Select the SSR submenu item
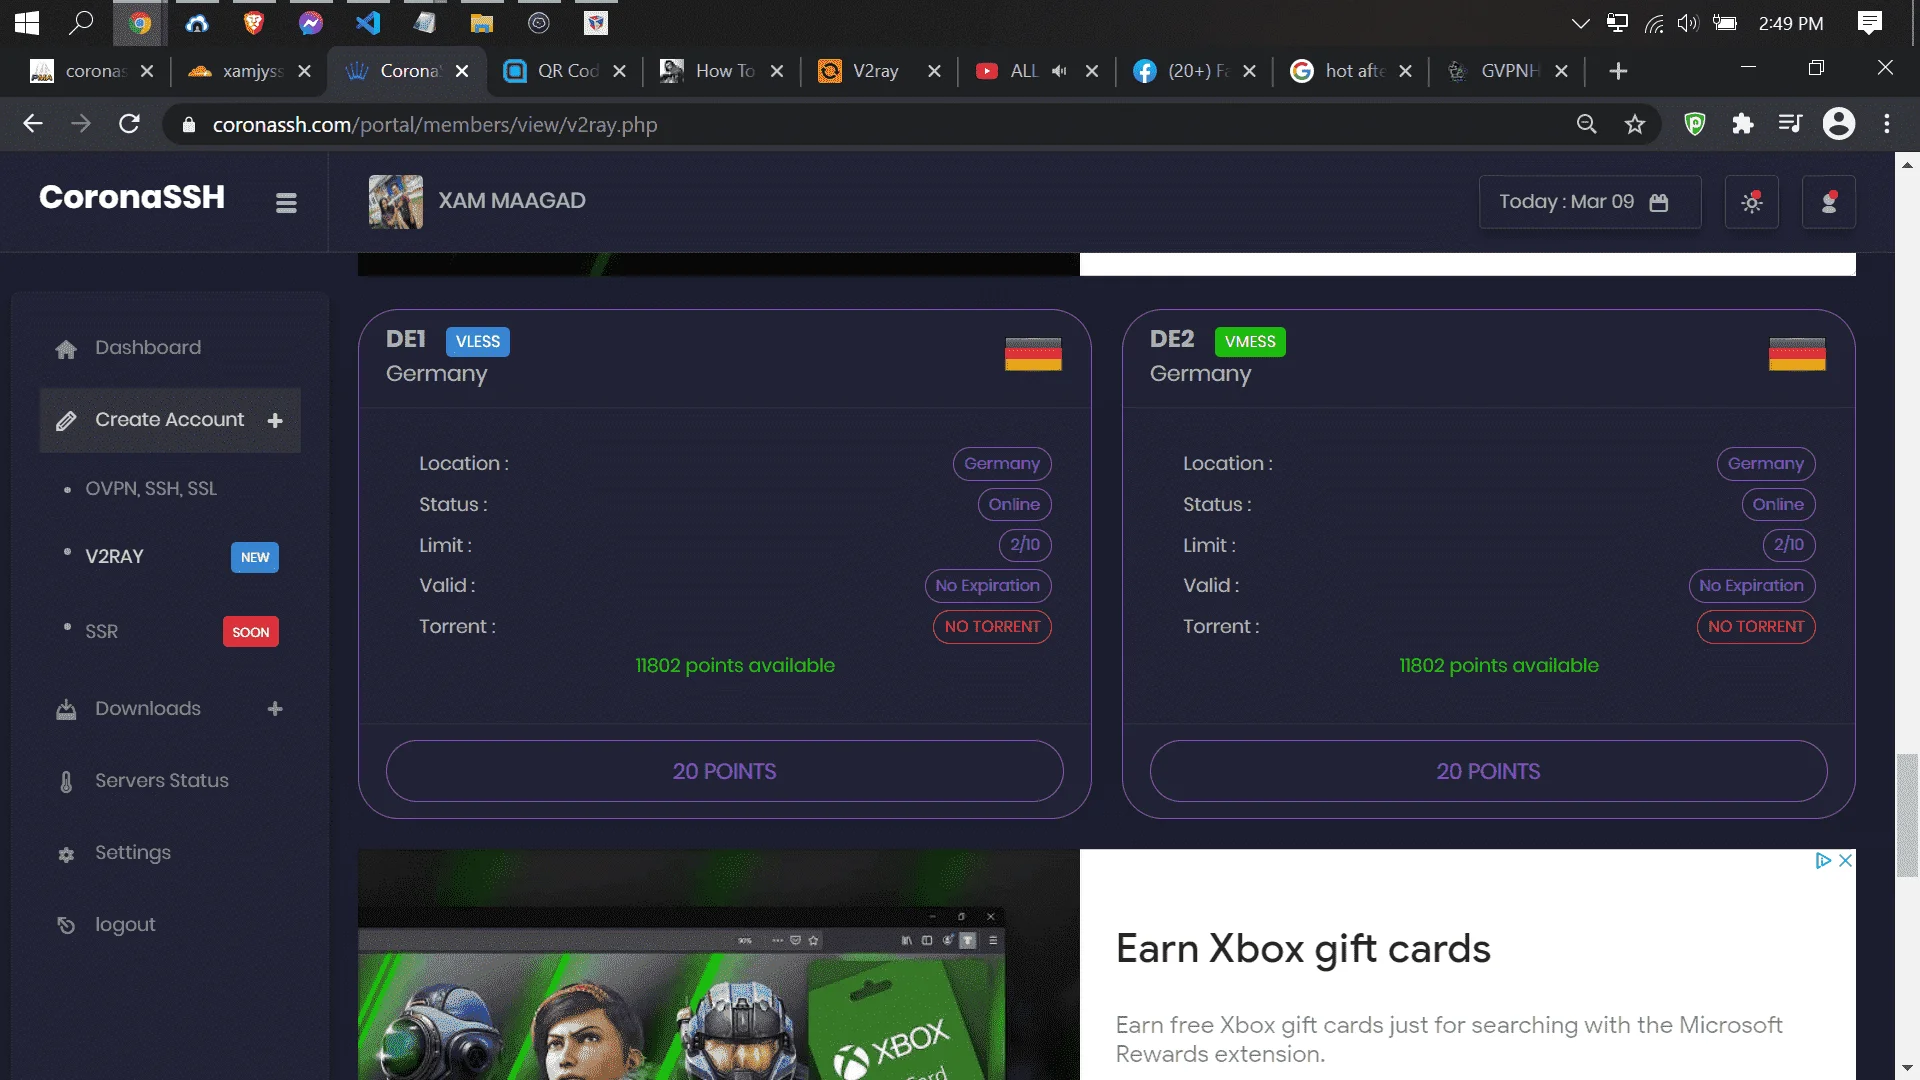 [101, 631]
